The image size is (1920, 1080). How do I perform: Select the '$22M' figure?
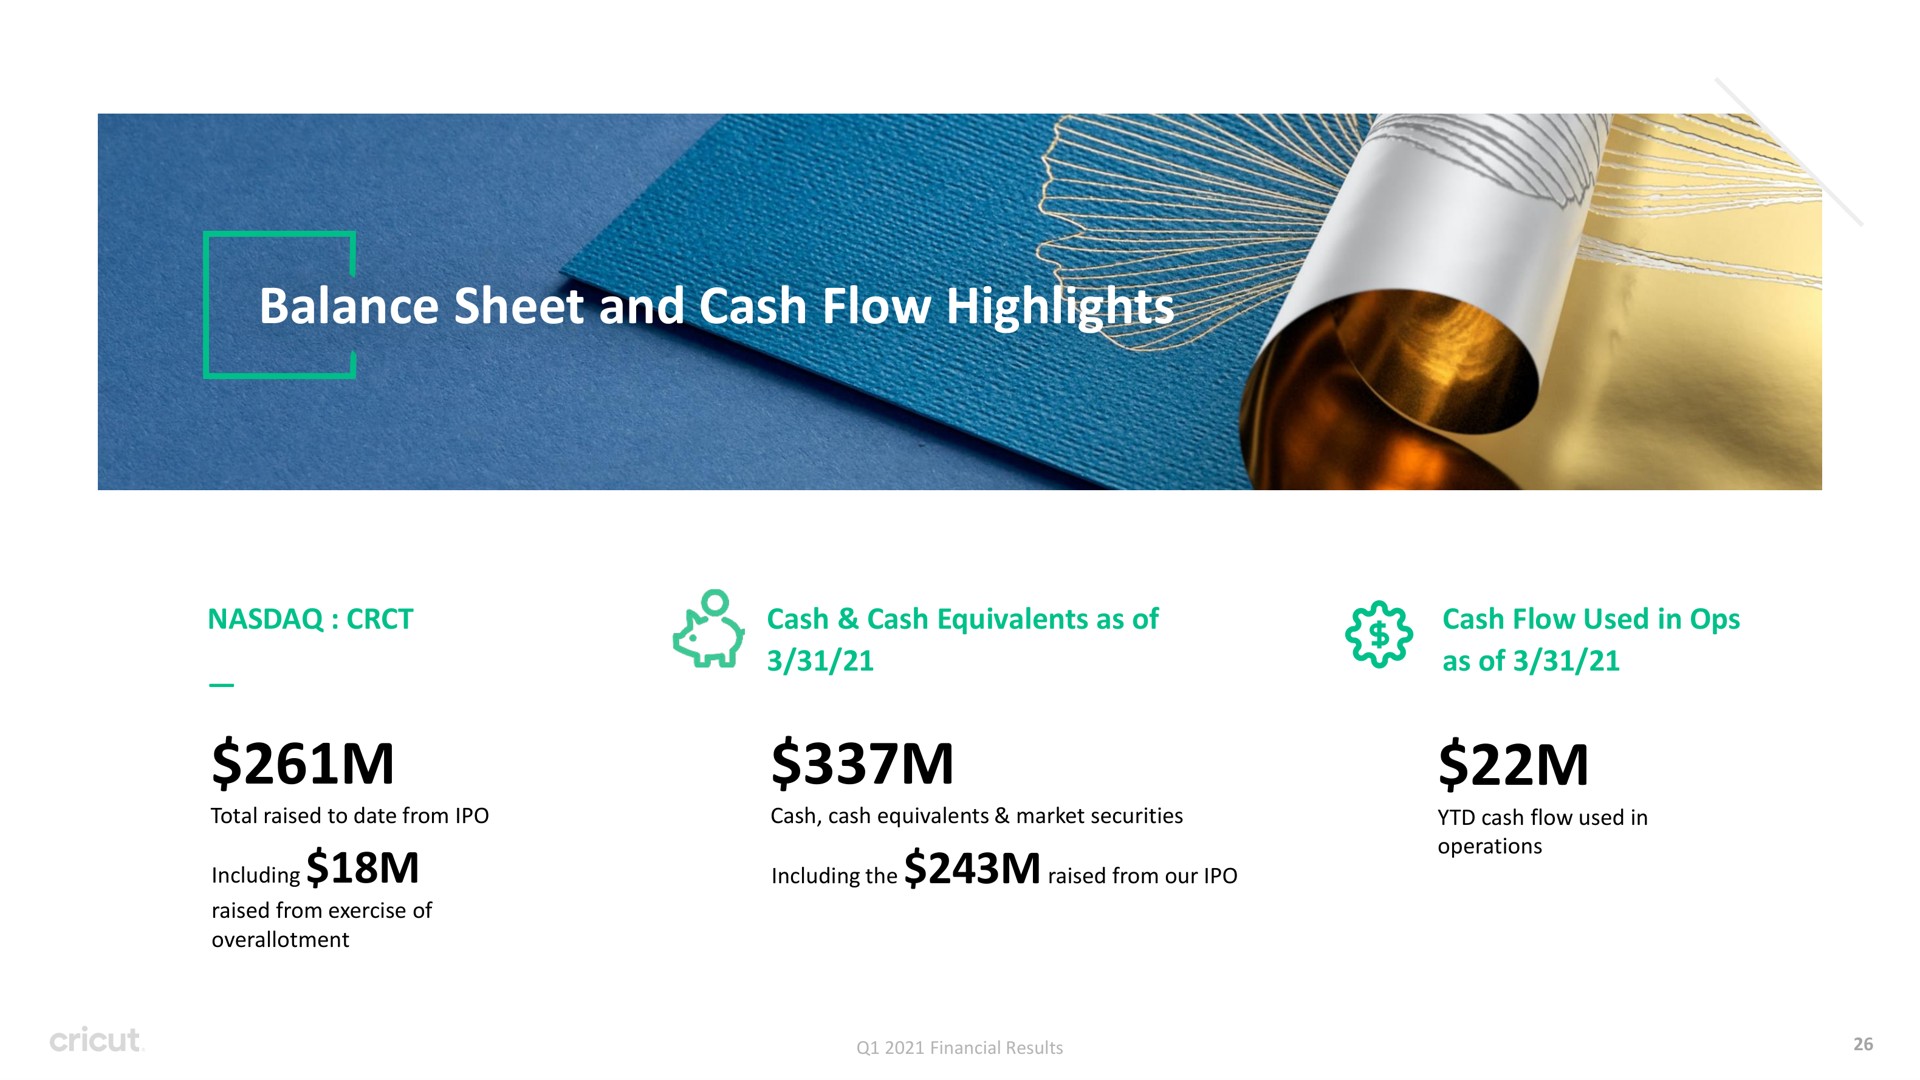click(1513, 765)
